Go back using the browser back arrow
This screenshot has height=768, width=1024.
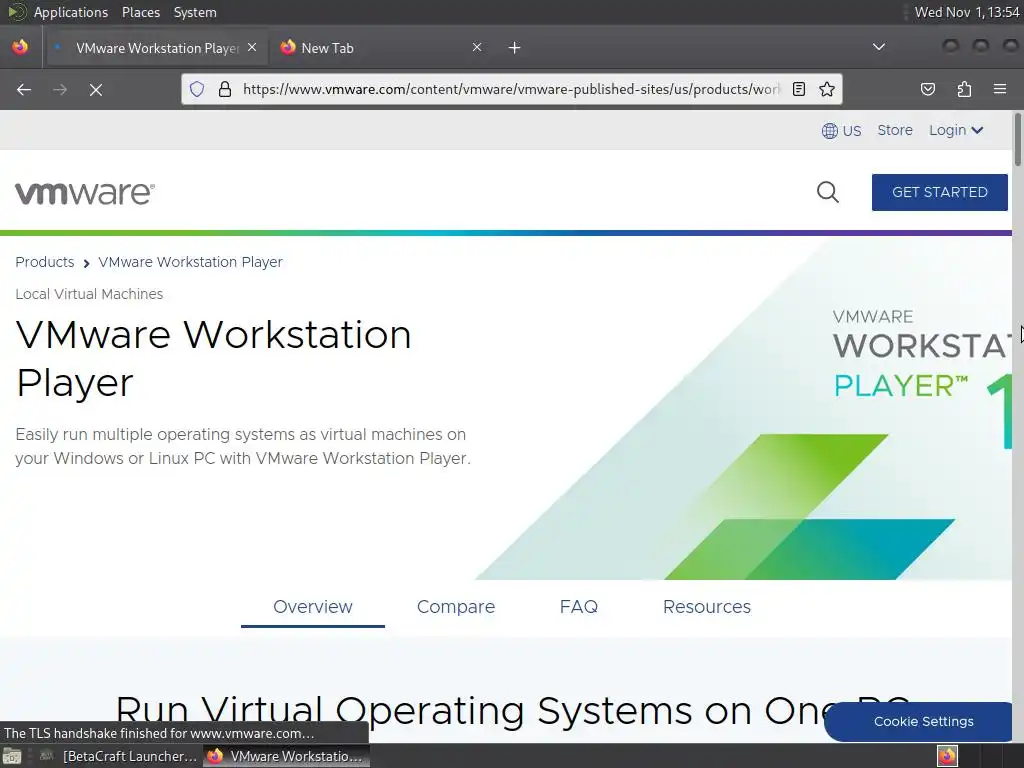coord(24,89)
